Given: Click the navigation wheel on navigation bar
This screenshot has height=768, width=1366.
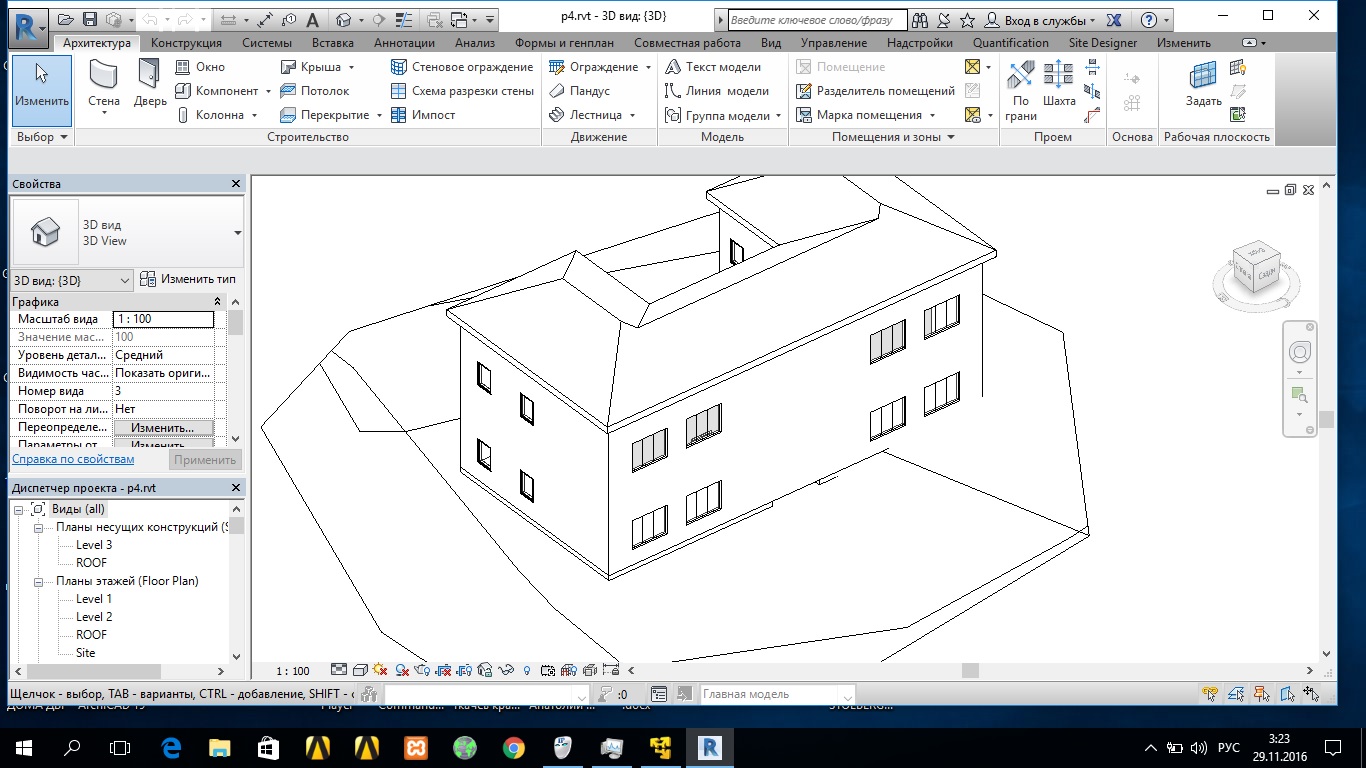Looking at the screenshot, I should click(1299, 352).
